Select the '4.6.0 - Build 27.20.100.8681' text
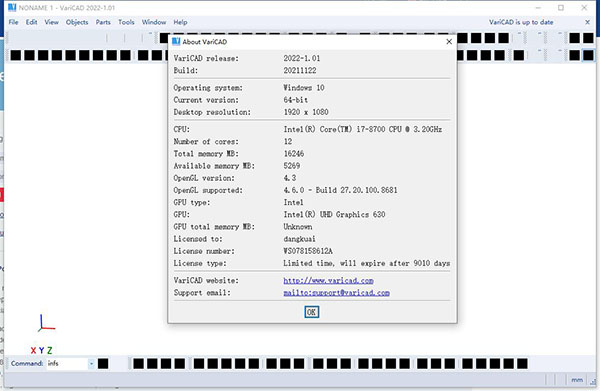This screenshot has width=600, height=391. click(x=340, y=190)
